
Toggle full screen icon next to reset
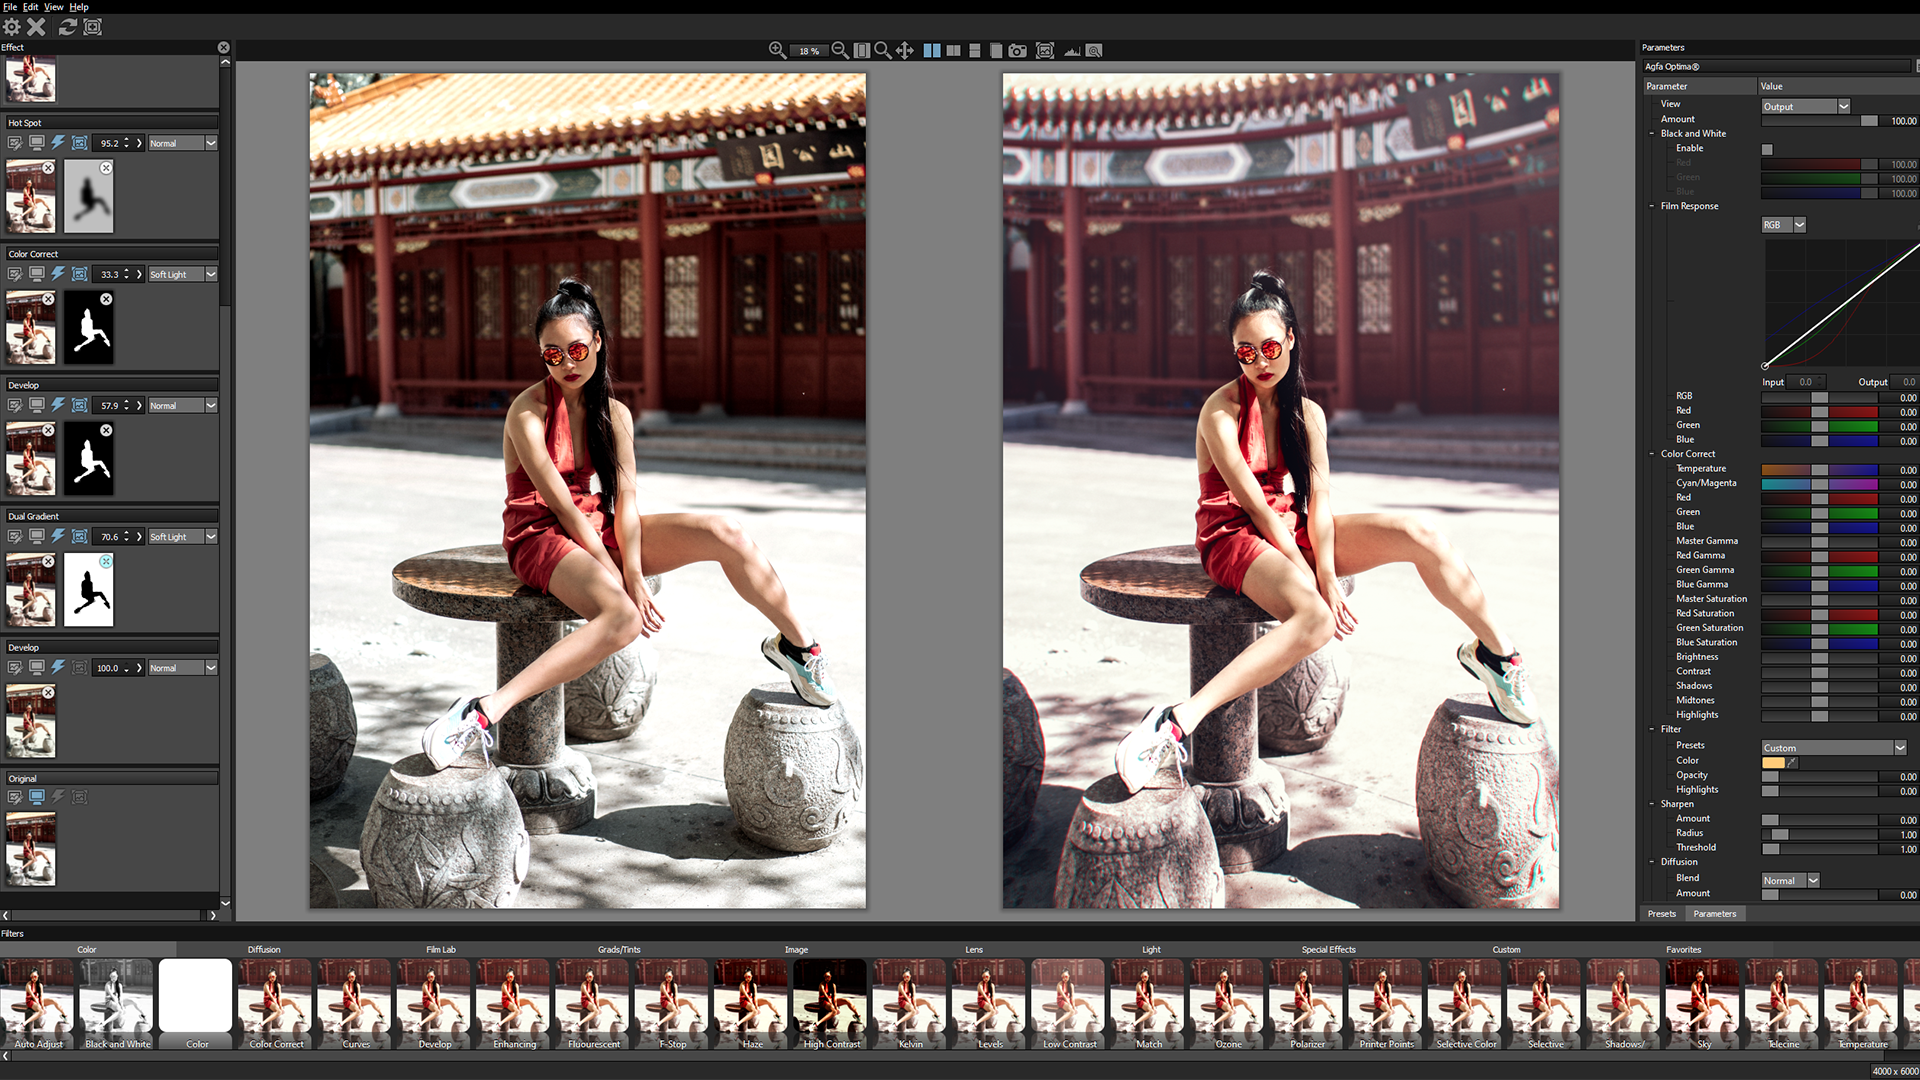(93, 27)
